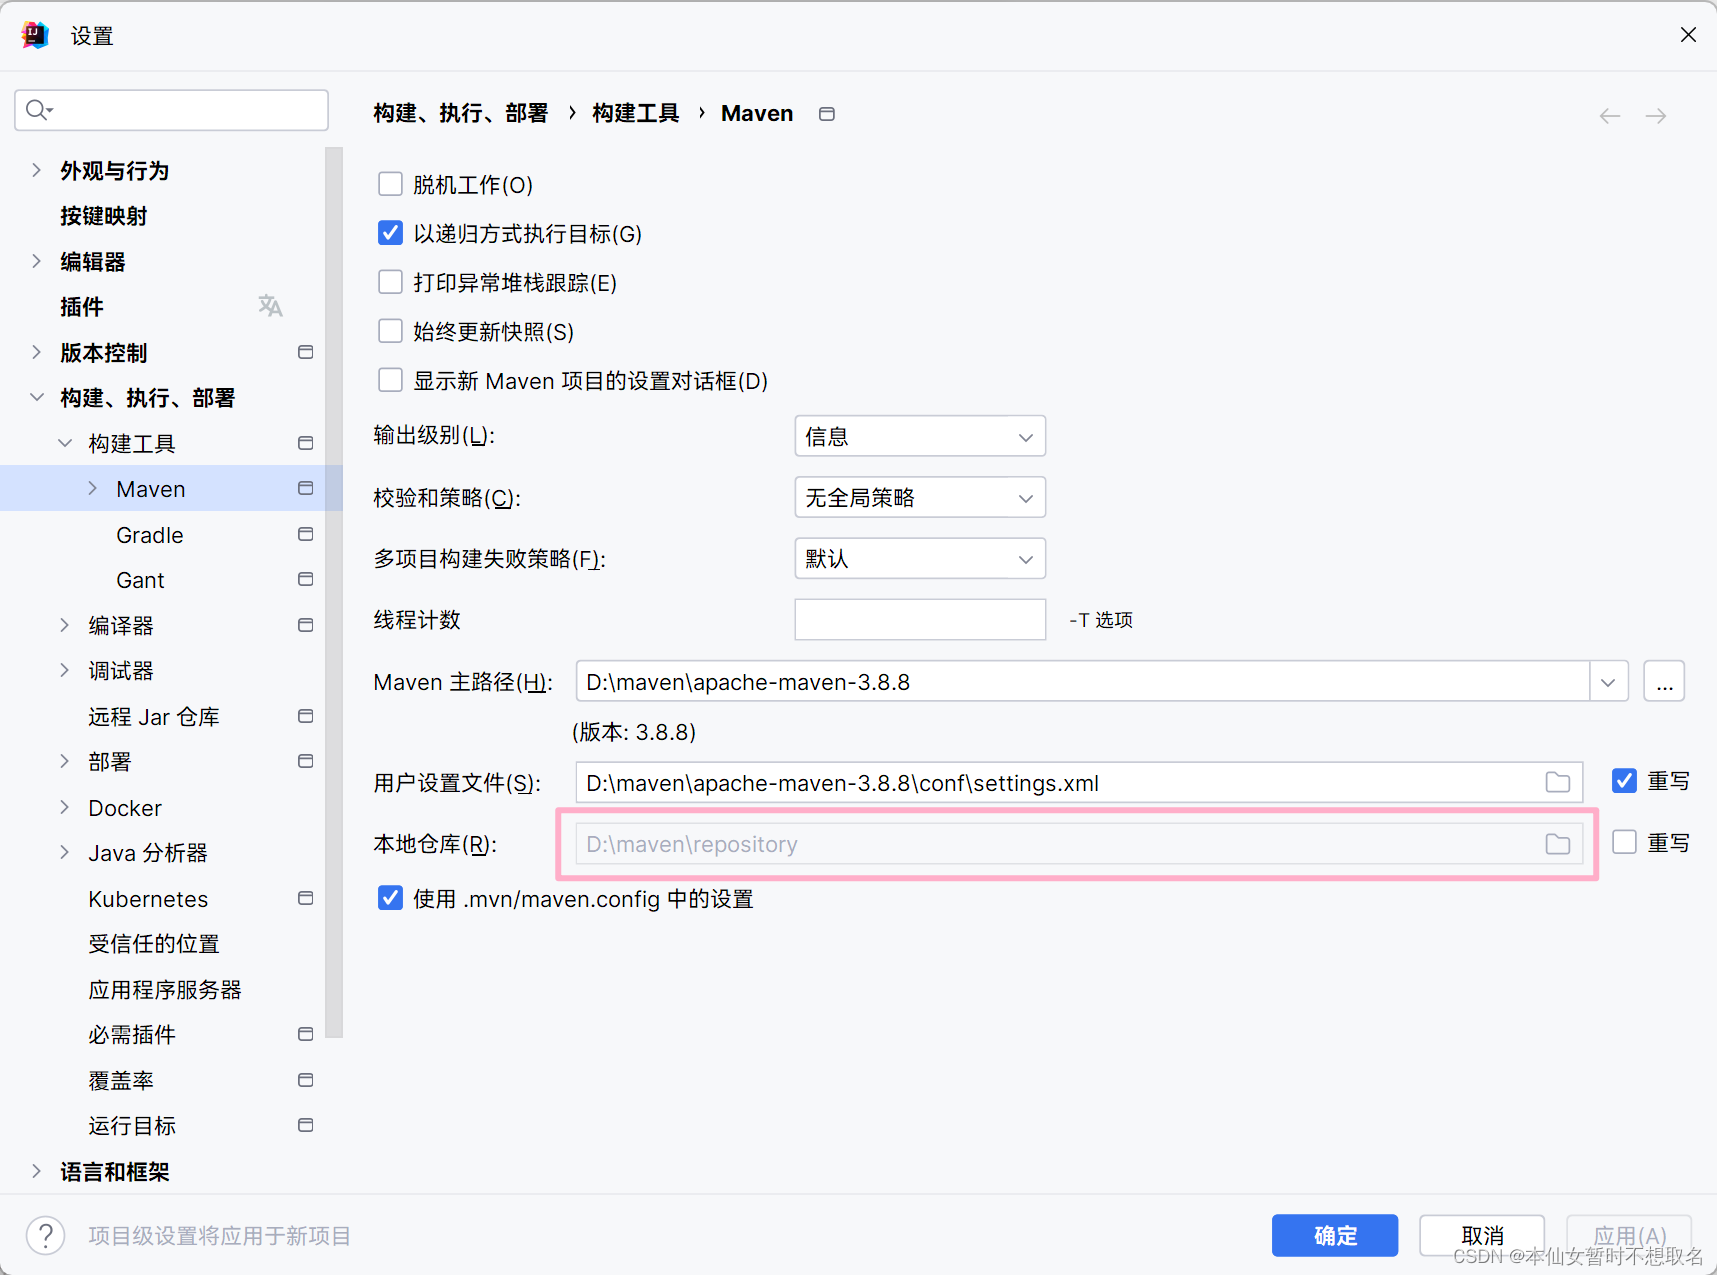Collapse 构建、执行、部署 tree node

coord(37,397)
